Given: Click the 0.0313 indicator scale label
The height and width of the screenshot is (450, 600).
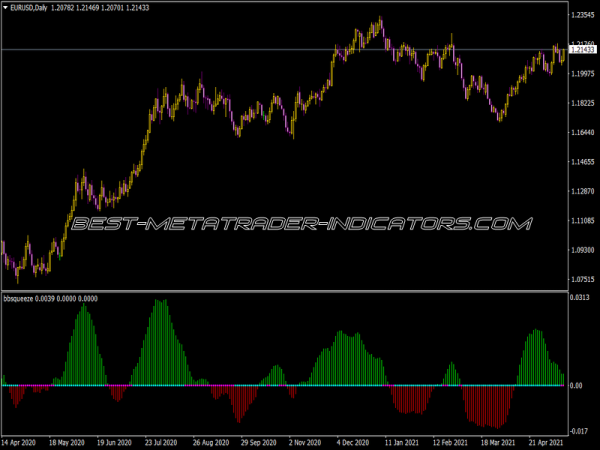Looking at the screenshot, I should [x=580, y=298].
